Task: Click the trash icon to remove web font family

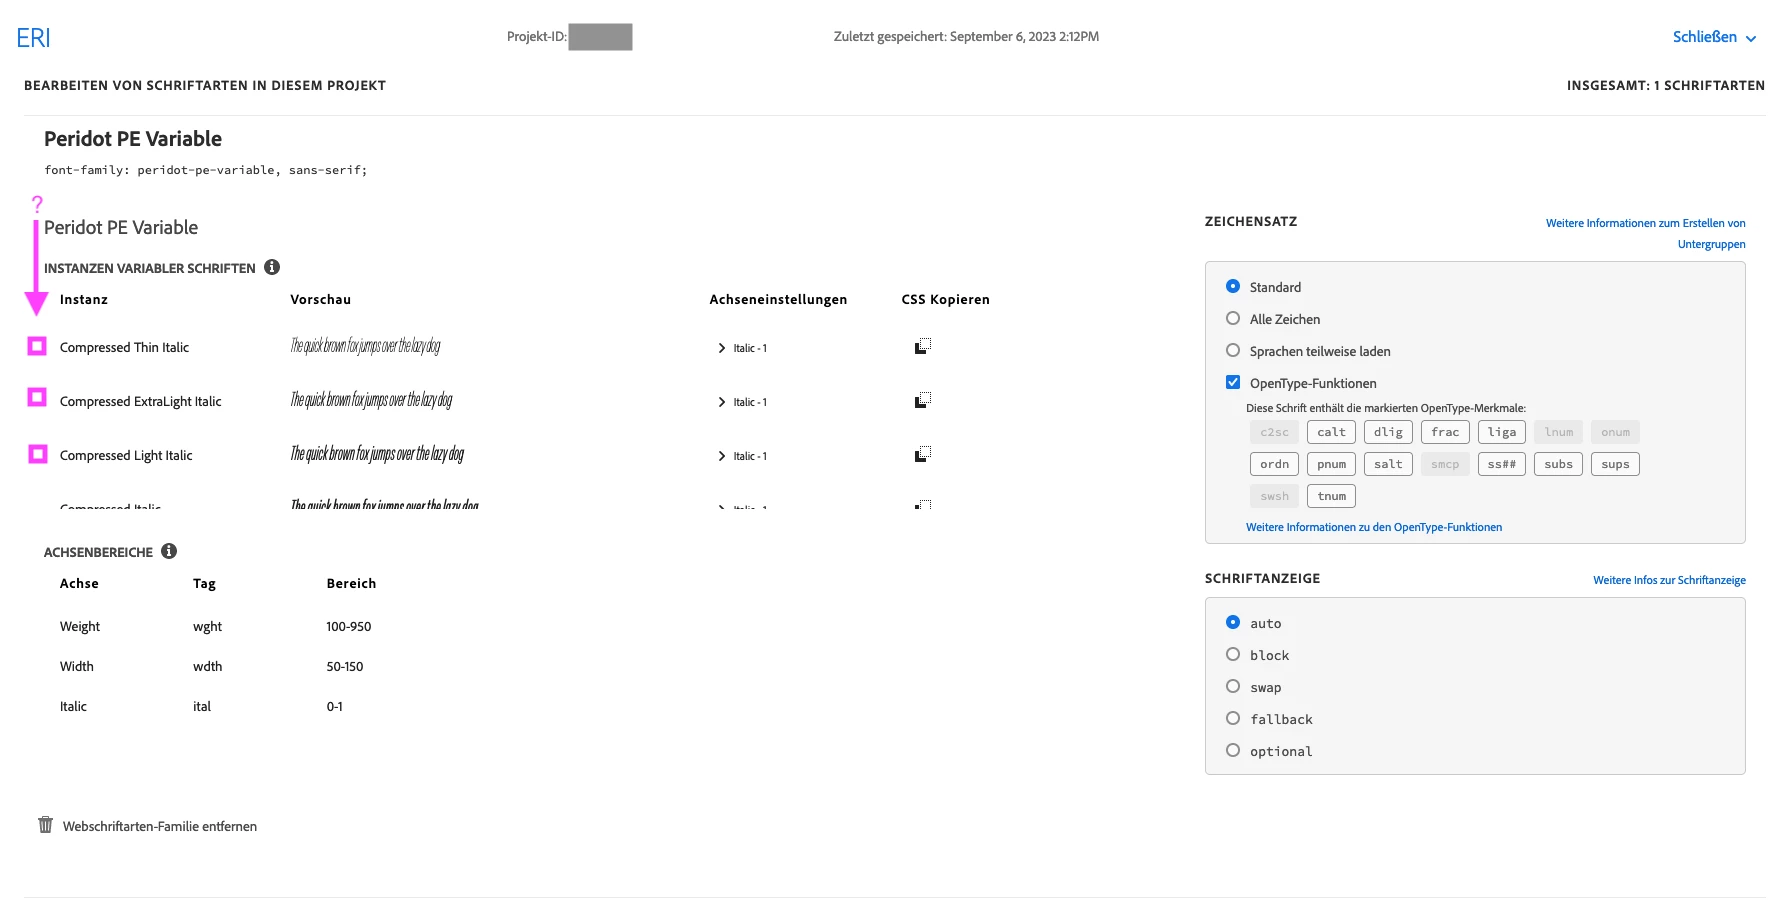Action: click(x=45, y=825)
